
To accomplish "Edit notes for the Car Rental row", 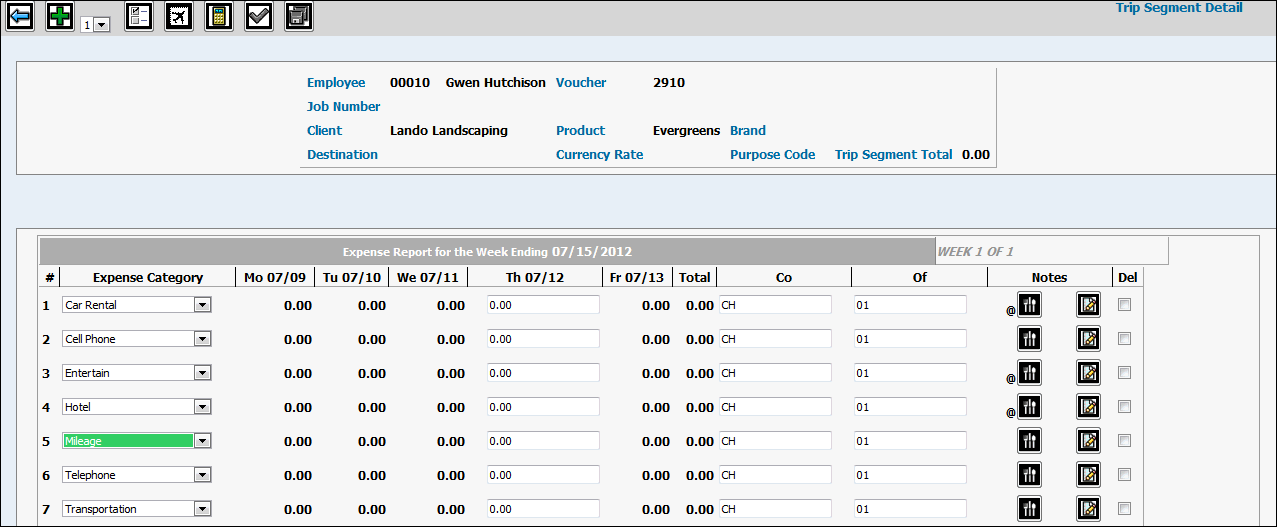I will pyautogui.click(x=1089, y=305).
